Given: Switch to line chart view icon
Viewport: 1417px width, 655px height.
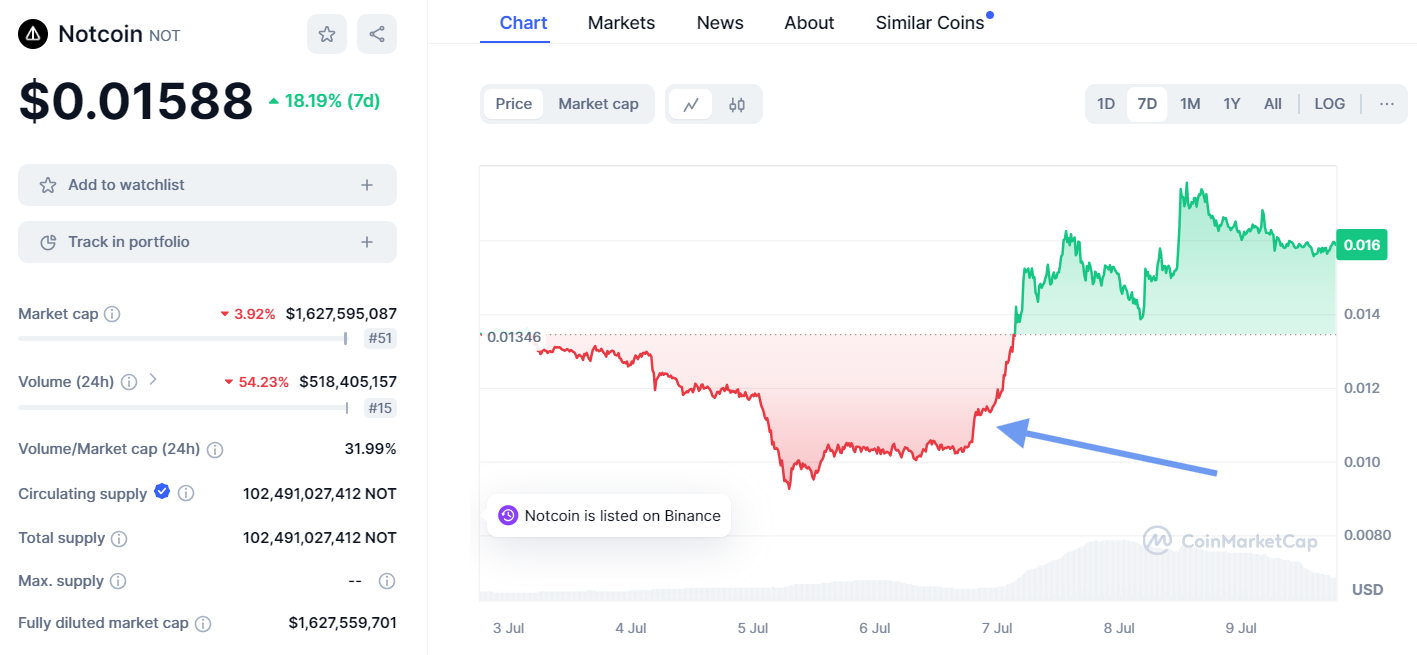Looking at the screenshot, I should click(690, 104).
